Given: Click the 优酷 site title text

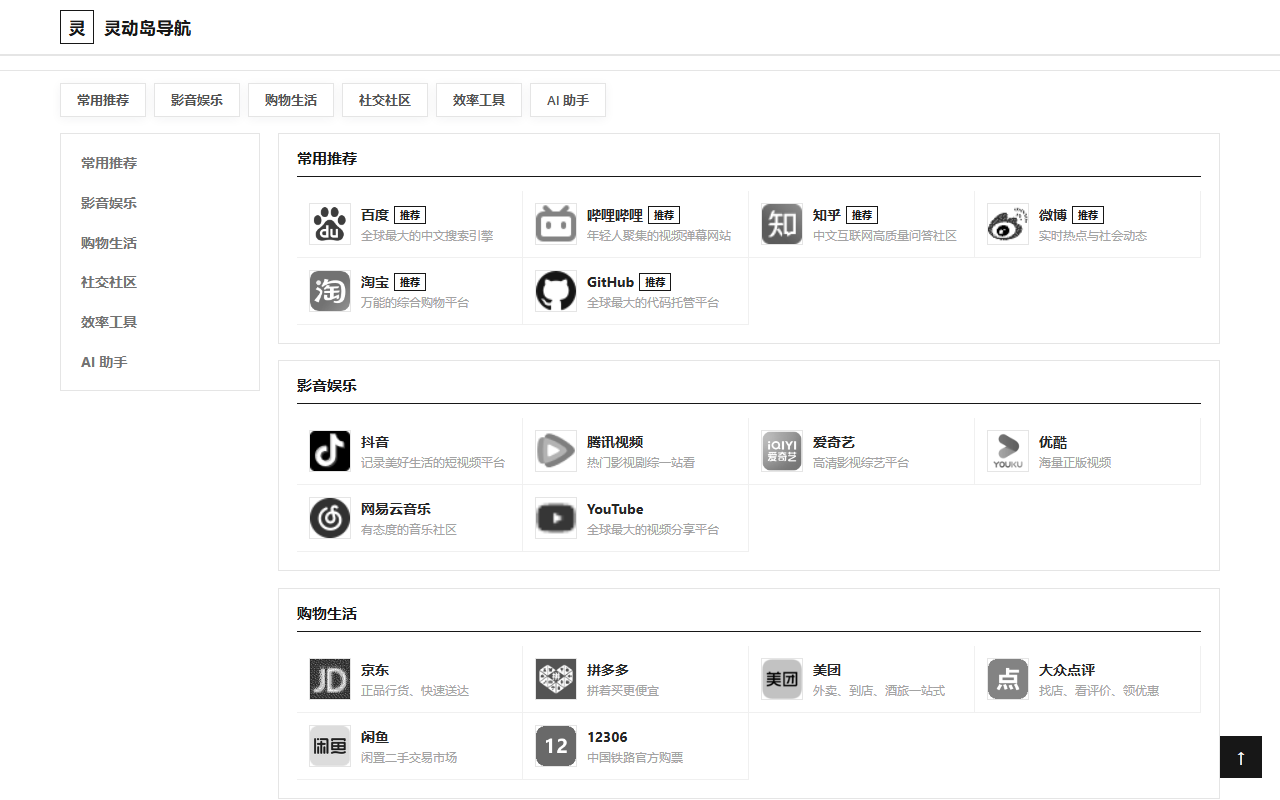Looking at the screenshot, I should click(x=1053, y=442).
